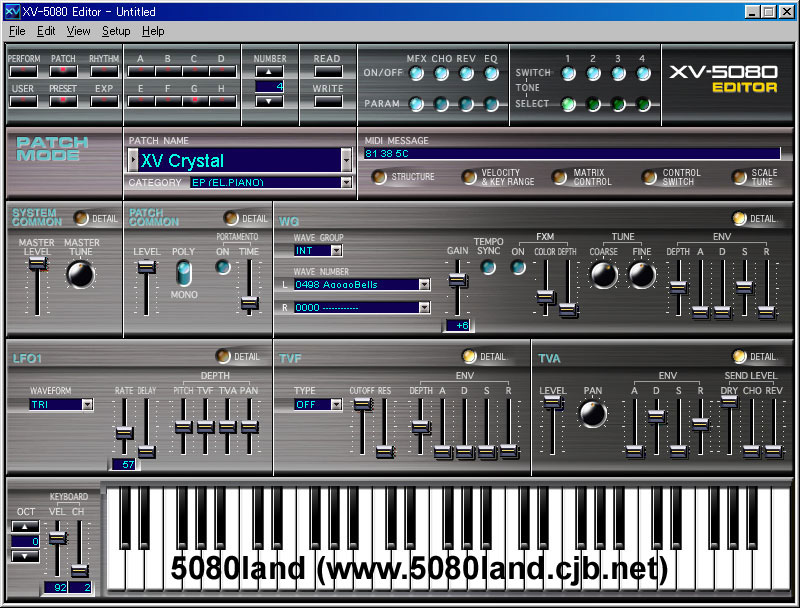
Task: Select the EXP bank button
Action: (104, 101)
